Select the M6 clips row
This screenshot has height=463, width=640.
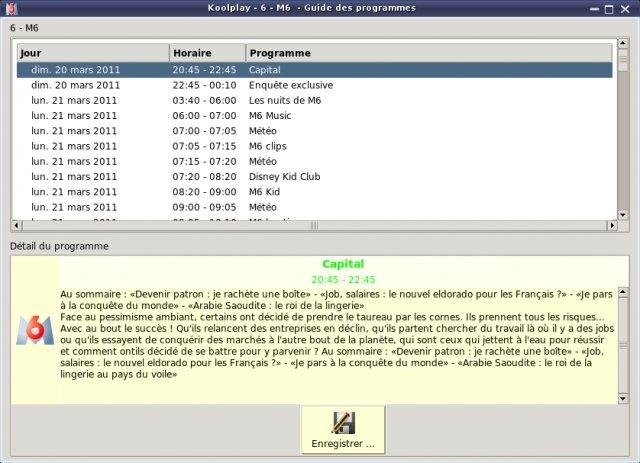click(315, 146)
